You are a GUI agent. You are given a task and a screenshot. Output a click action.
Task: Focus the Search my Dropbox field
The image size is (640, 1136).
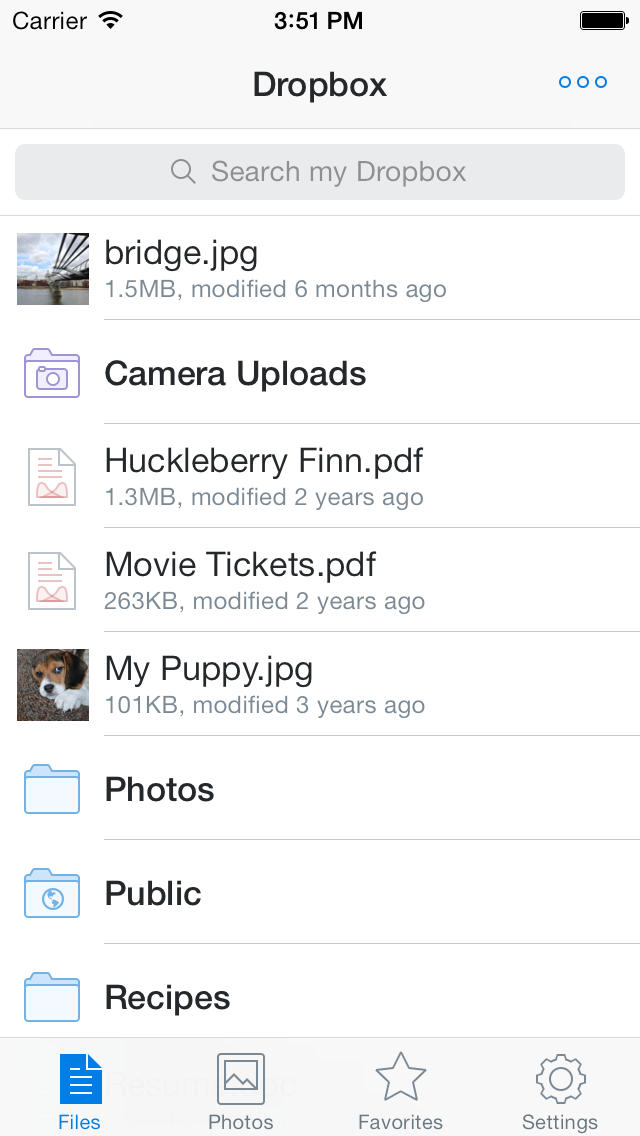click(338, 172)
